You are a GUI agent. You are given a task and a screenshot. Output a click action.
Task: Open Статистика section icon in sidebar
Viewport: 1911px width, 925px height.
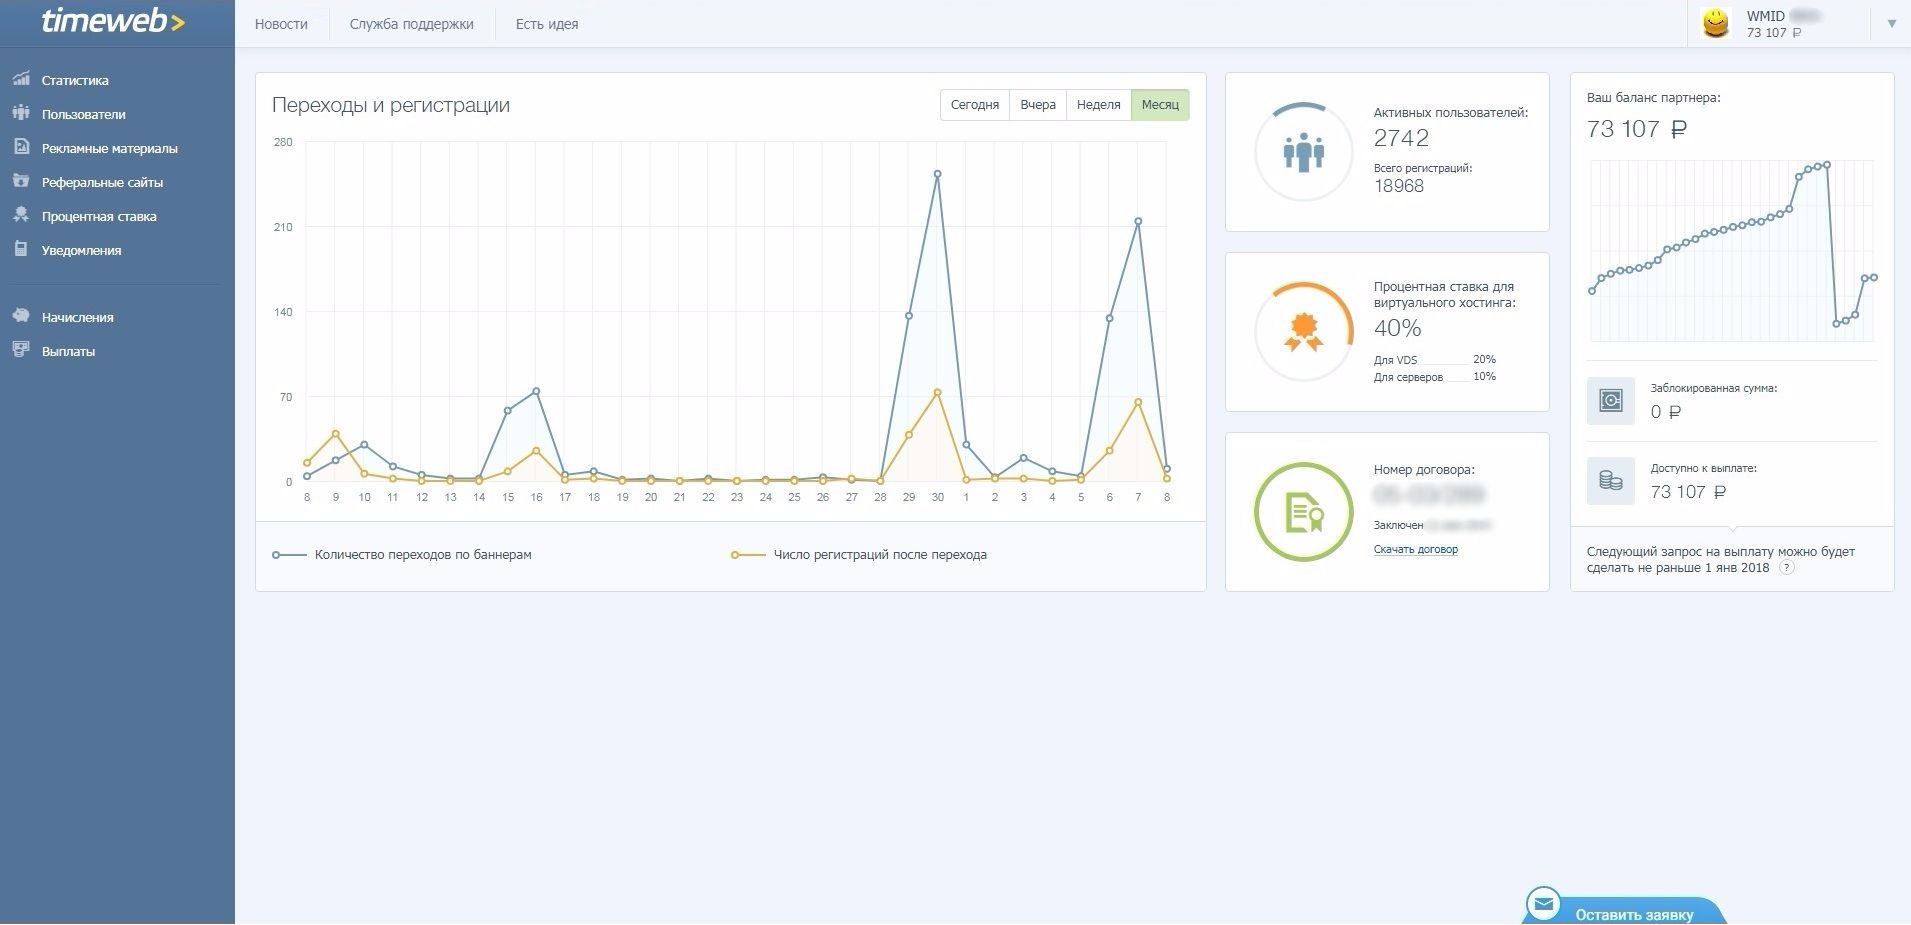point(21,79)
